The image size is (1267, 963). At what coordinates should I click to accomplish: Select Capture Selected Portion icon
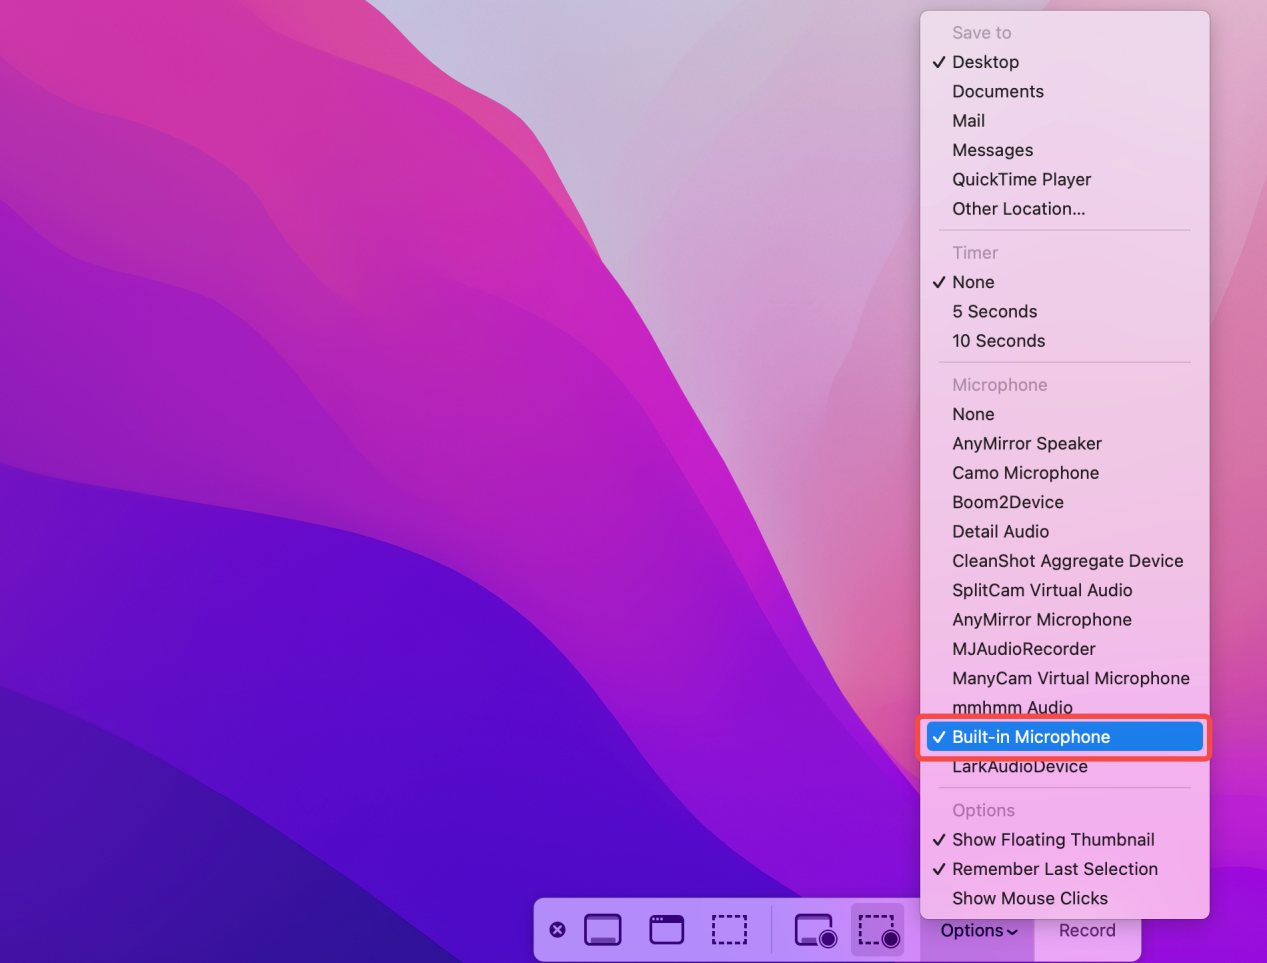[729, 930]
